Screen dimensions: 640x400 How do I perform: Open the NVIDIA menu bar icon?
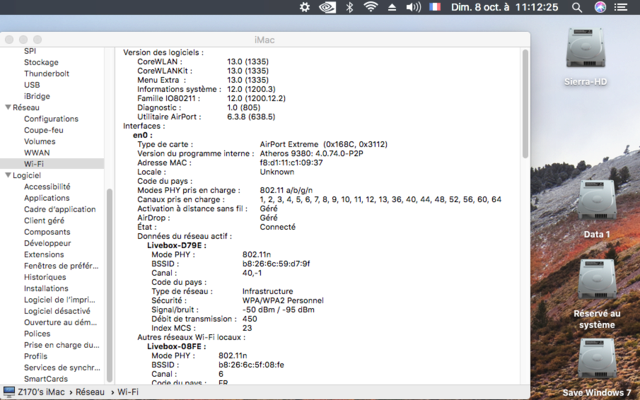pos(327,7)
